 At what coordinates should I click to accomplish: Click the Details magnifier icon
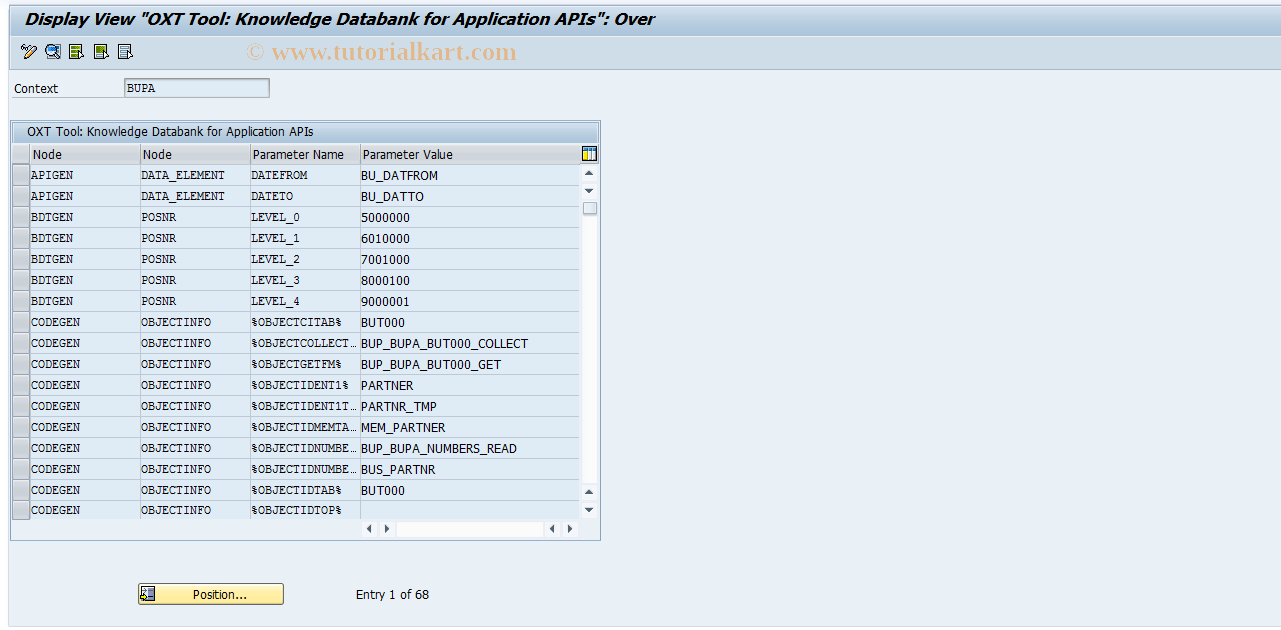coord(52,51)
